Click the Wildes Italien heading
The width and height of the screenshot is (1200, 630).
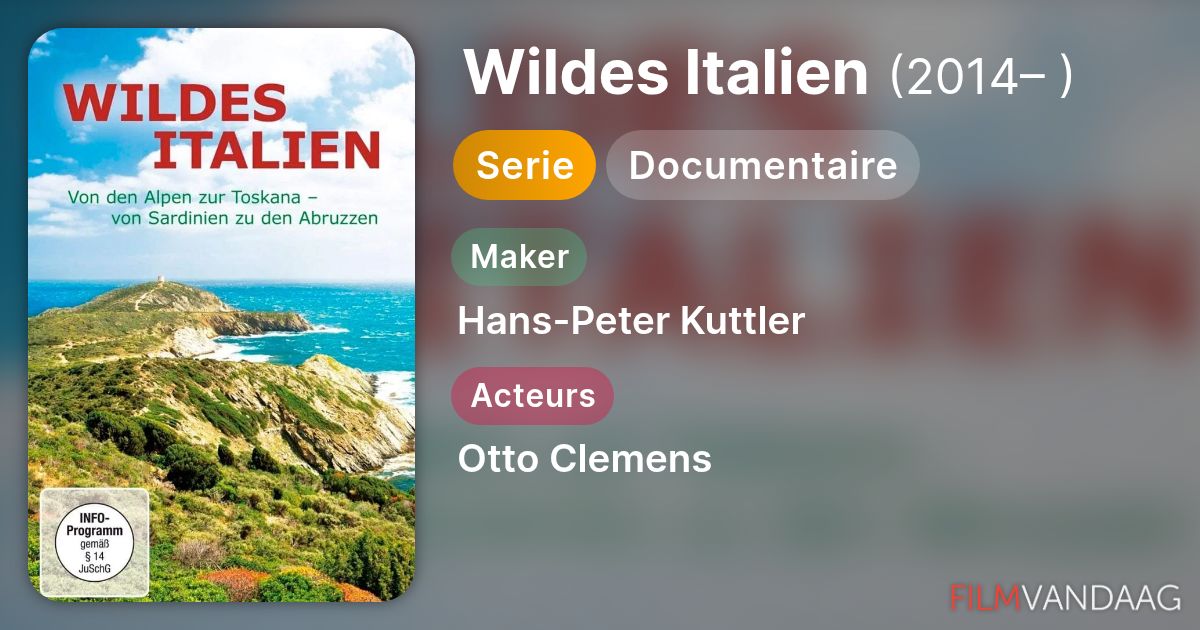coord(666,72)
